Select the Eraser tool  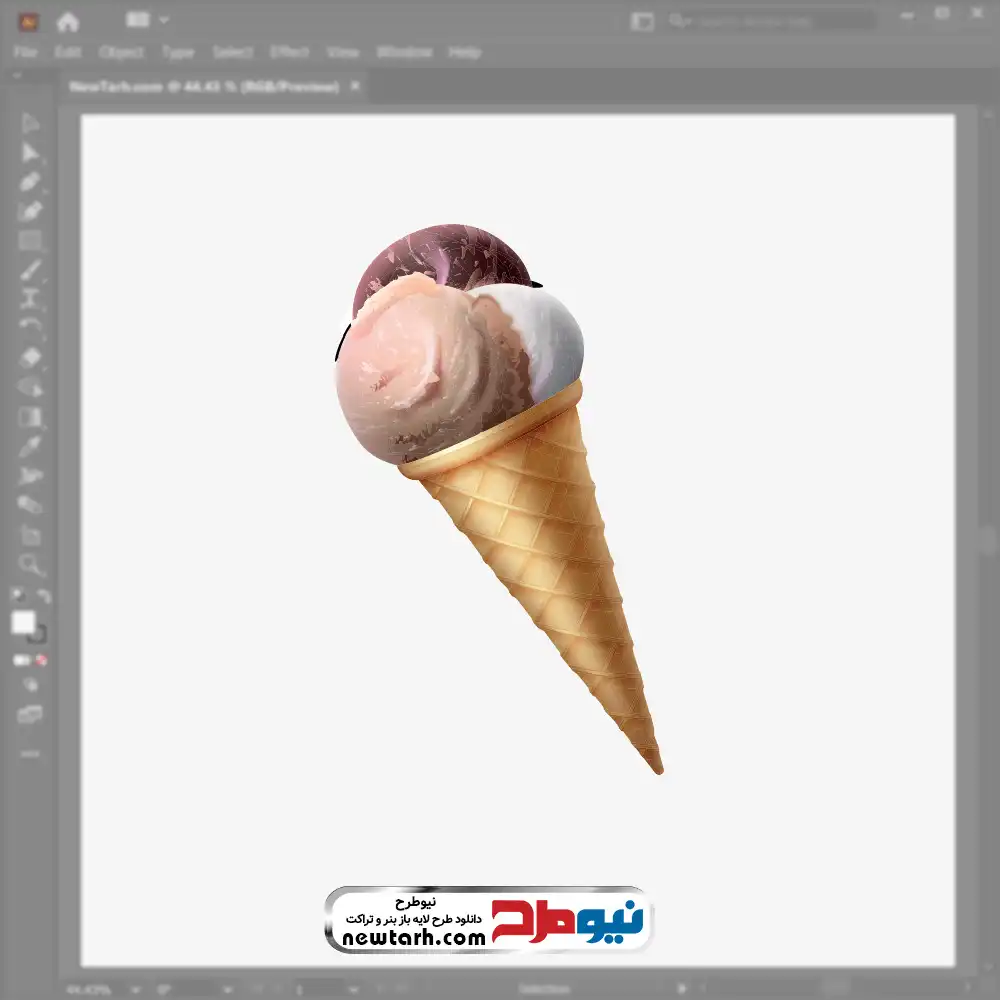pyautogui.click(x=30, y=357)
